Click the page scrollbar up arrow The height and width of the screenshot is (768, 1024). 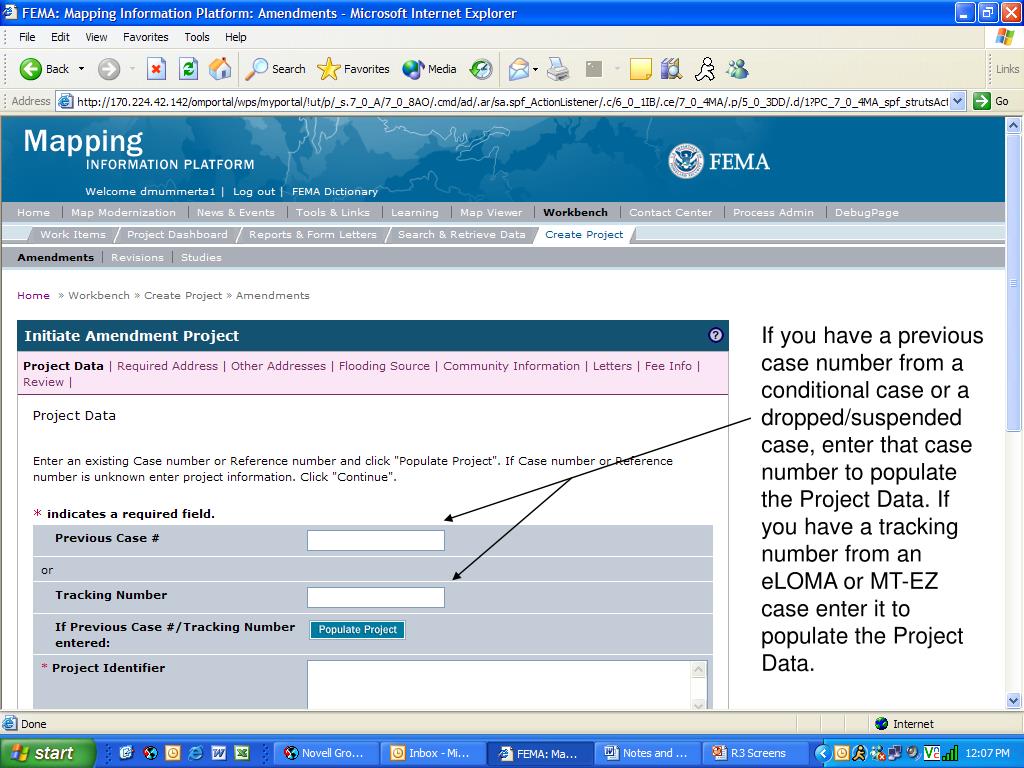click(x=1013, y=125)
